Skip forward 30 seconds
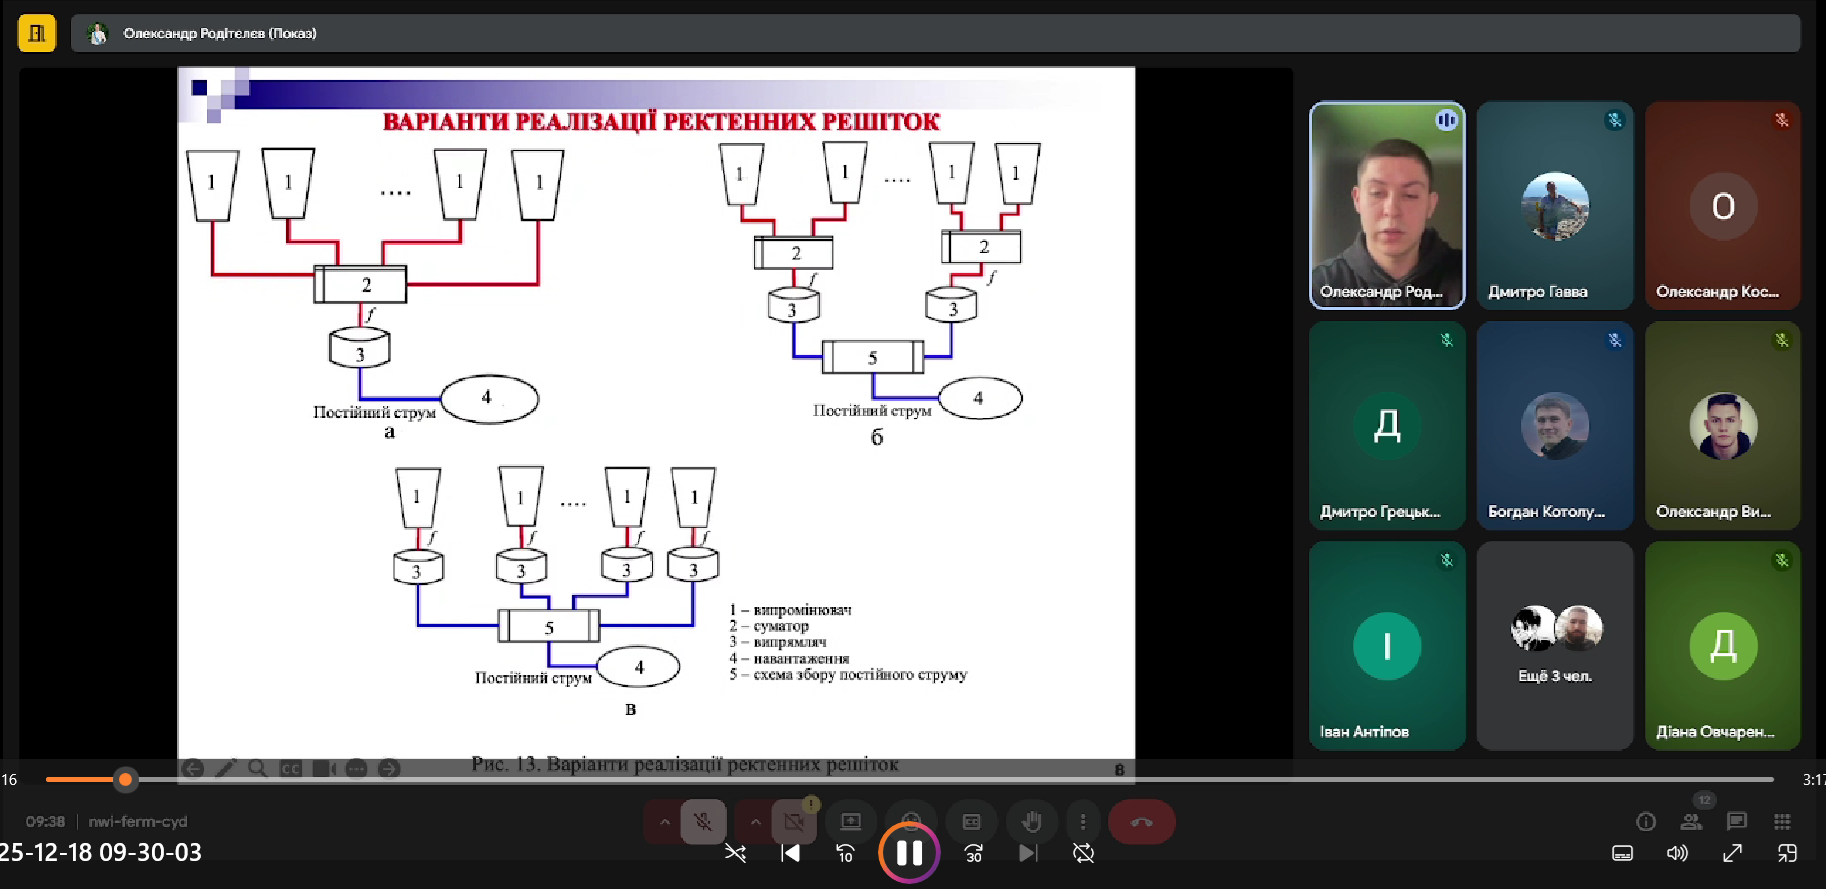The height and width of the screenshot is (889, 1826). (973, 853)
